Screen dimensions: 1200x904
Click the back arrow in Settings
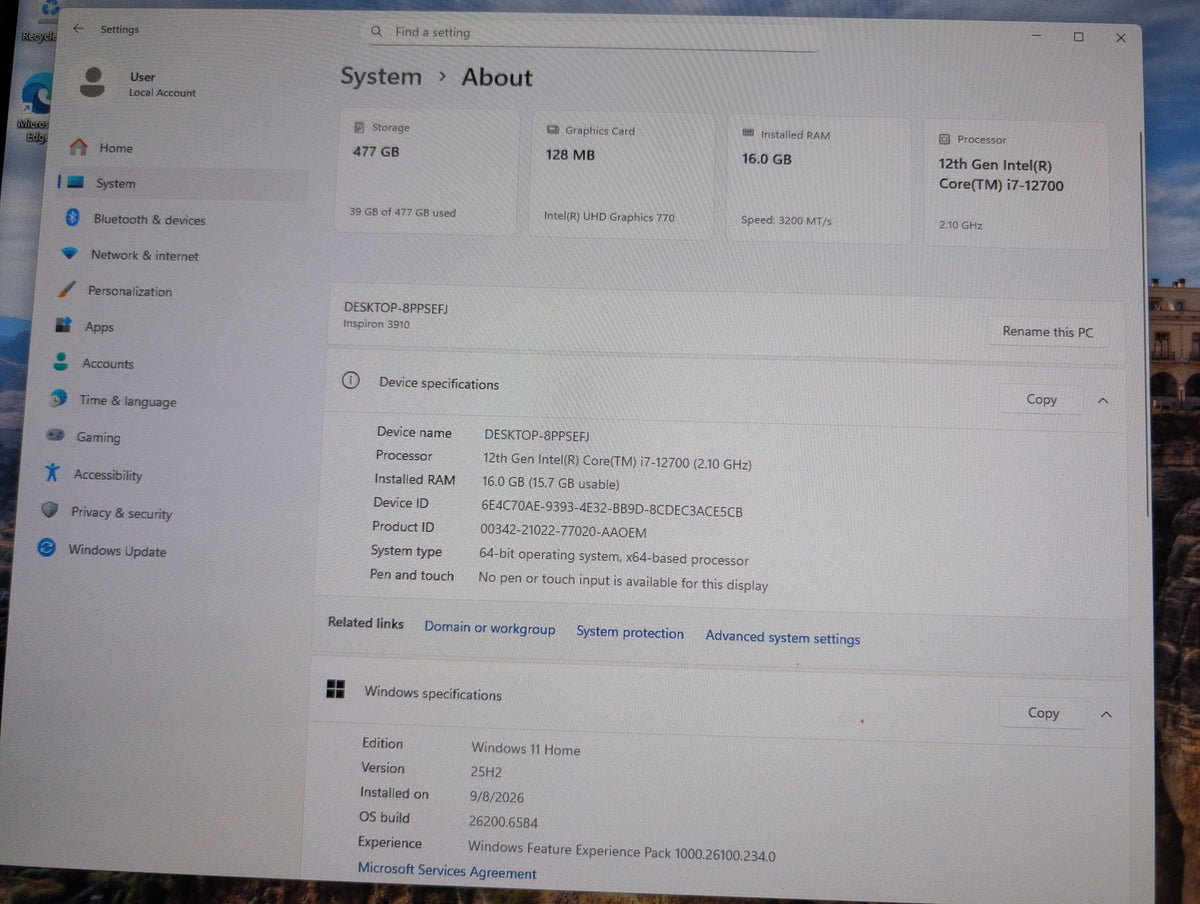point(78,29)
